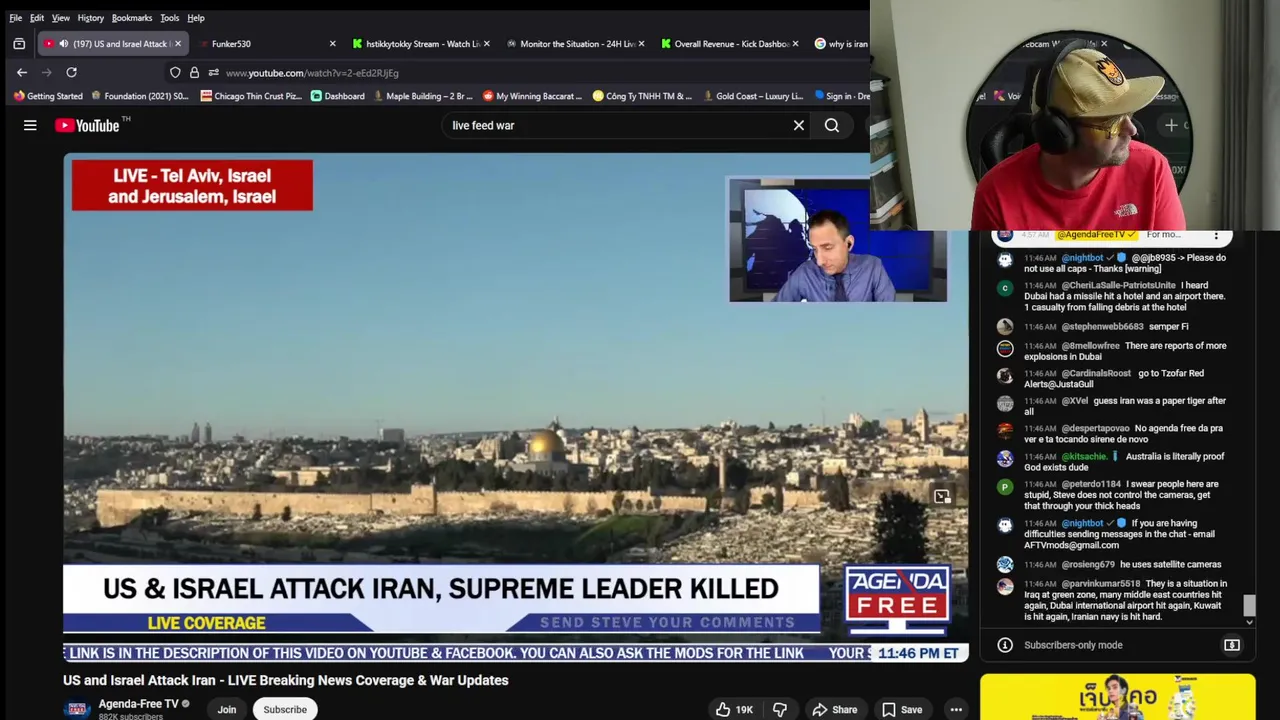Clear the 'live feed war' search text
The image size is (1280, 720).
799,125
